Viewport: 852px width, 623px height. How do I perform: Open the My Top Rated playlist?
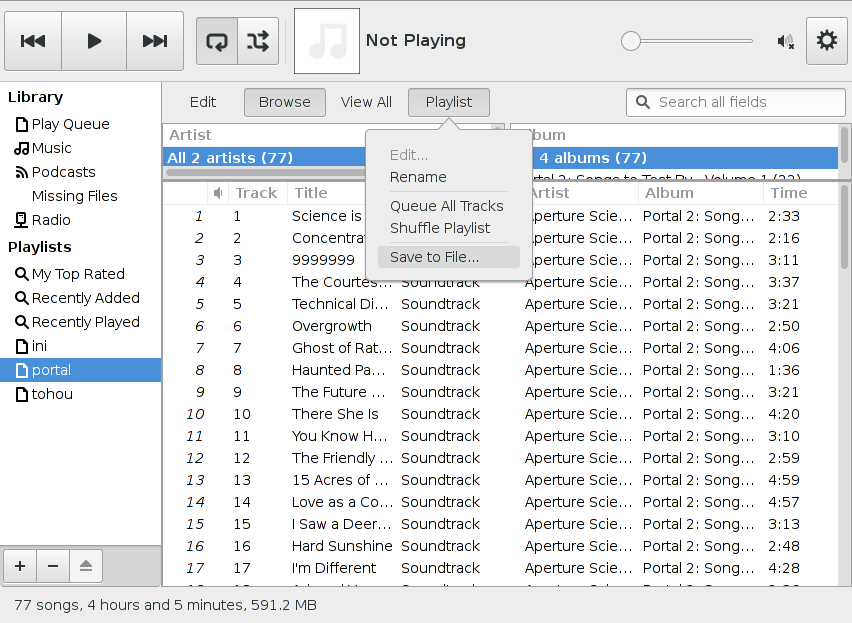(78, 274)
